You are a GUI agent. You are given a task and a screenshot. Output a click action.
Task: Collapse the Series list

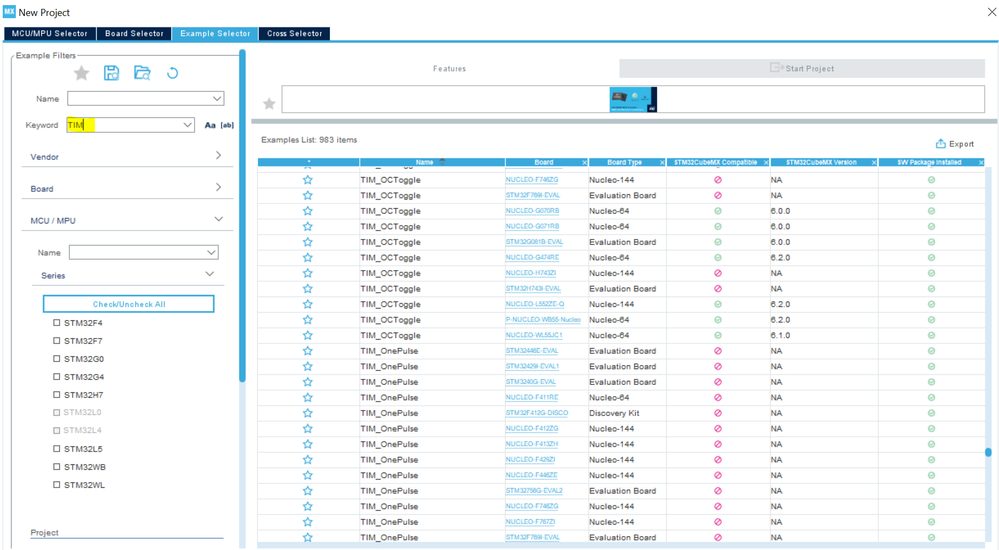[210, 274]
